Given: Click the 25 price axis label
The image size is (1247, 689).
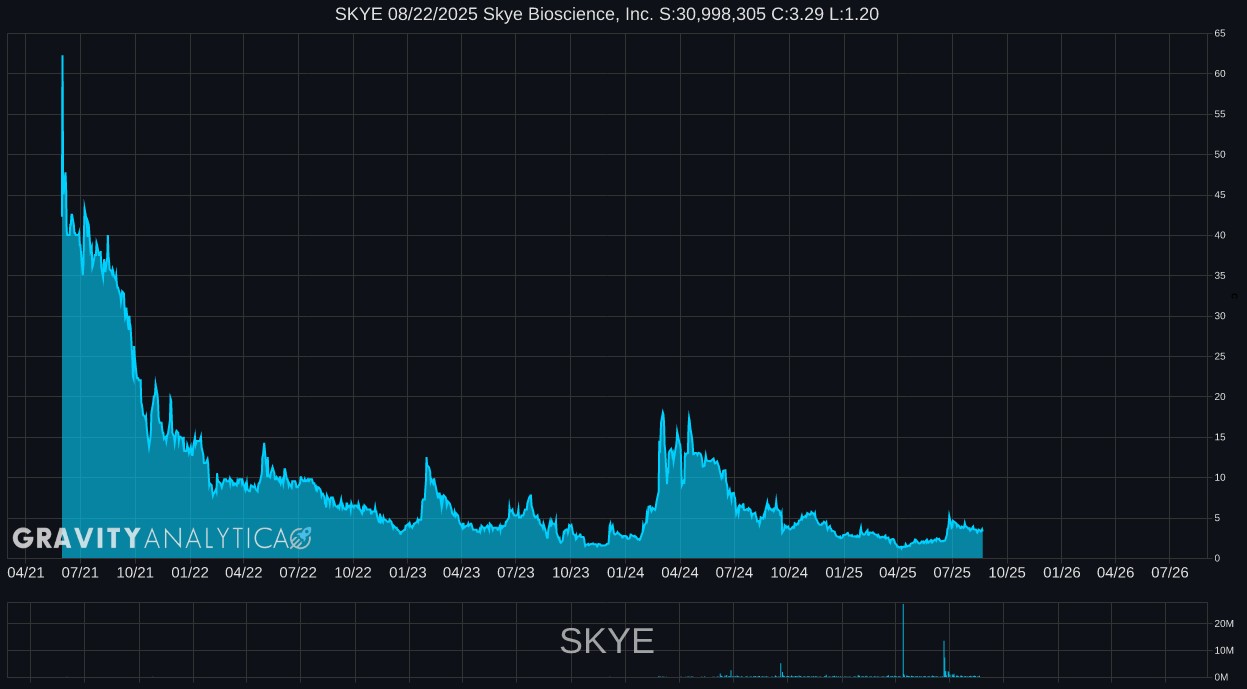Looking at the screenshot, I should click(1220, 357).
